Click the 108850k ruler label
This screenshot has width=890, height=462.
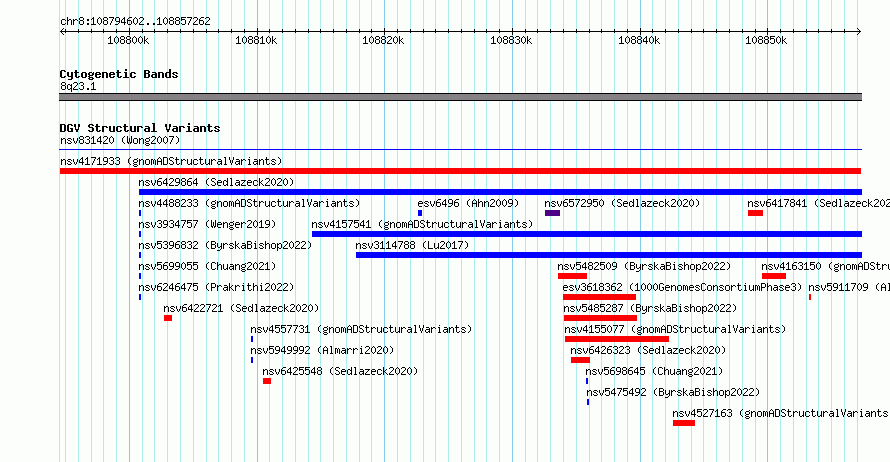click(x=766, y=40)
